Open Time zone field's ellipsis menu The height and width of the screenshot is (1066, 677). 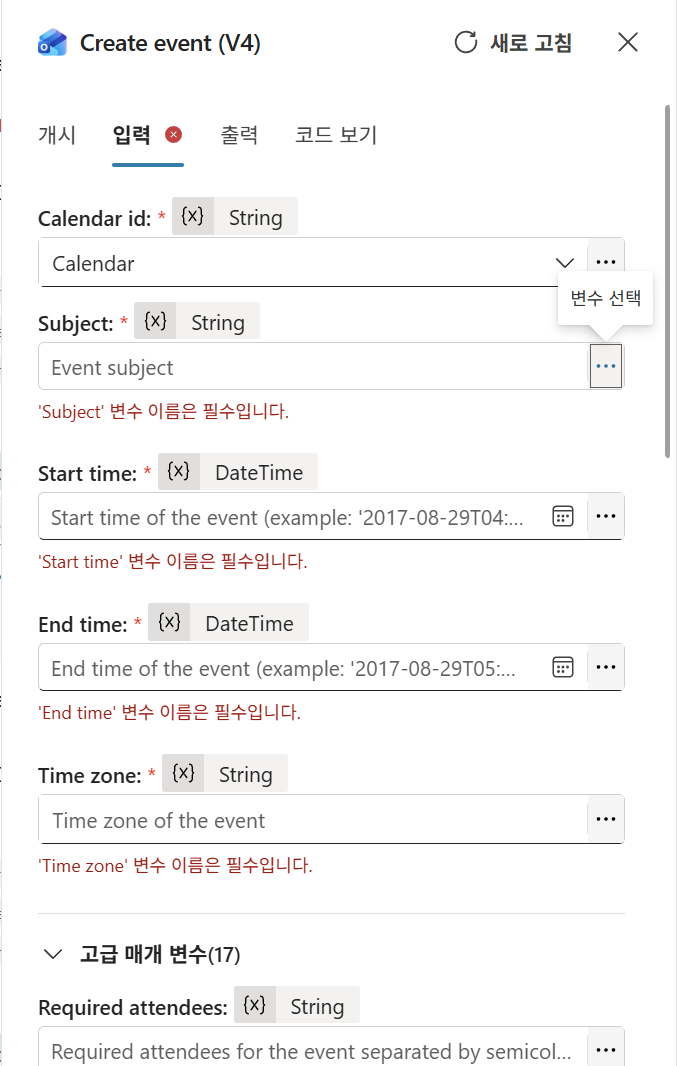606,819
